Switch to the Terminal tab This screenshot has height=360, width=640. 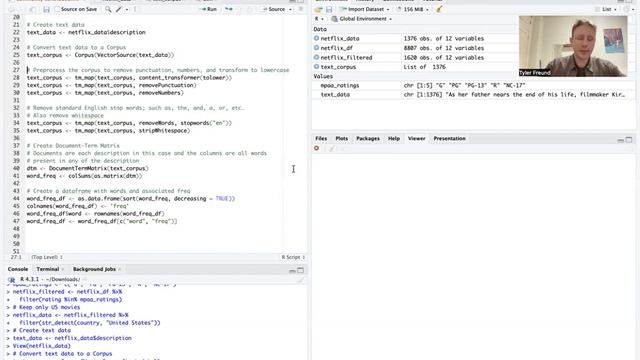[x=48, y=269]
